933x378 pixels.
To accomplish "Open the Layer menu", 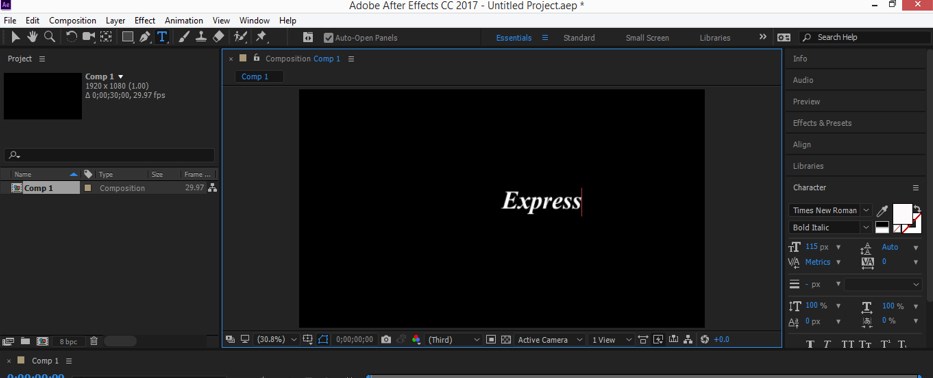I will (x=115, y=20).
